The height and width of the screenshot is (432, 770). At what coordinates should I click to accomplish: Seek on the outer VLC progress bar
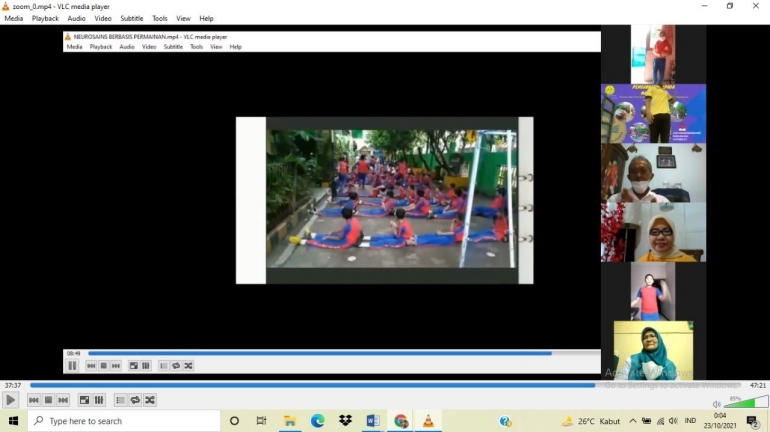click(x=385, y=385)
